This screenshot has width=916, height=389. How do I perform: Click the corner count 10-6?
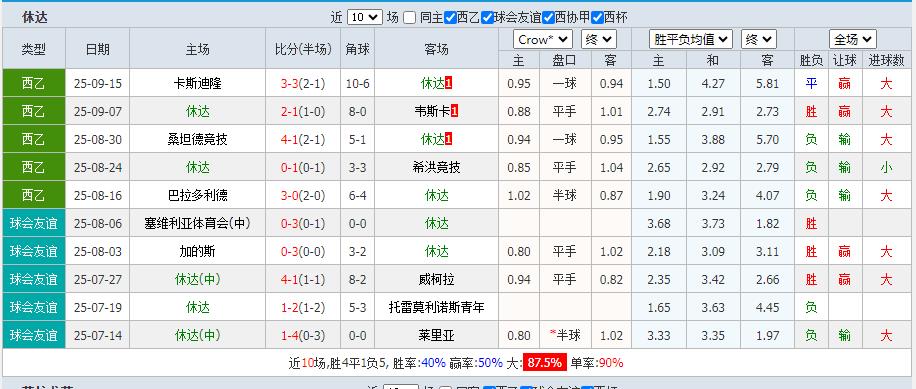coord(358,83)
